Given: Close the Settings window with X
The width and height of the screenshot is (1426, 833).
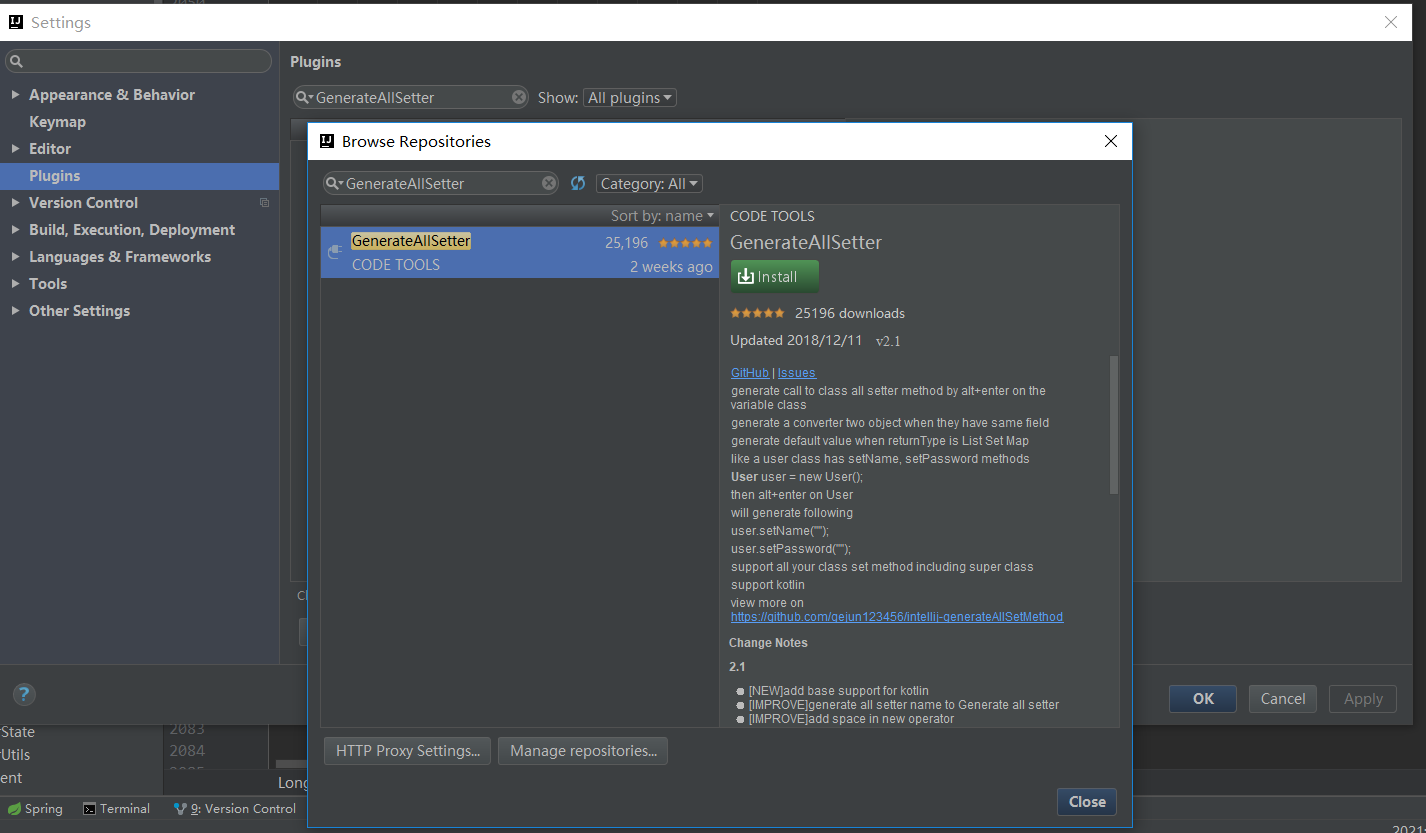Looking at the screenshot, I should click(x=1391, y=22).
